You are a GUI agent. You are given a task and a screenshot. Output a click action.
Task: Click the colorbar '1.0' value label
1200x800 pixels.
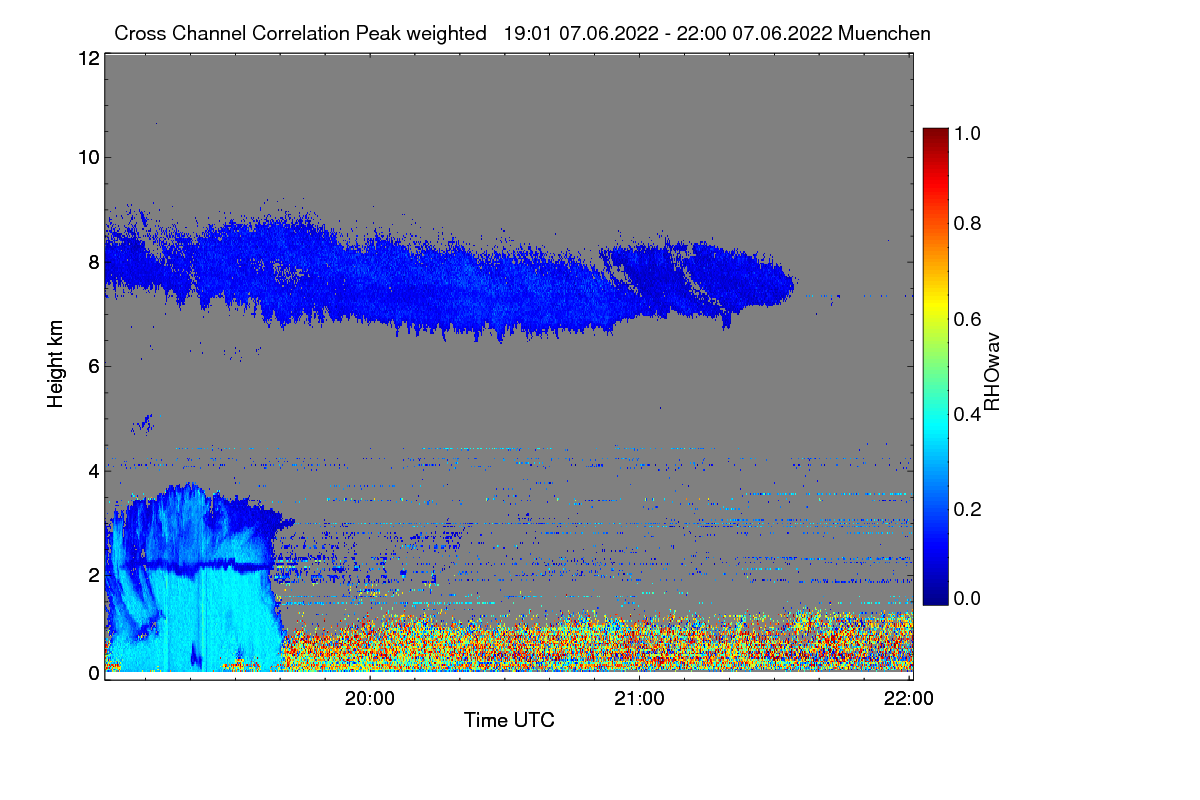pos(968,131)
